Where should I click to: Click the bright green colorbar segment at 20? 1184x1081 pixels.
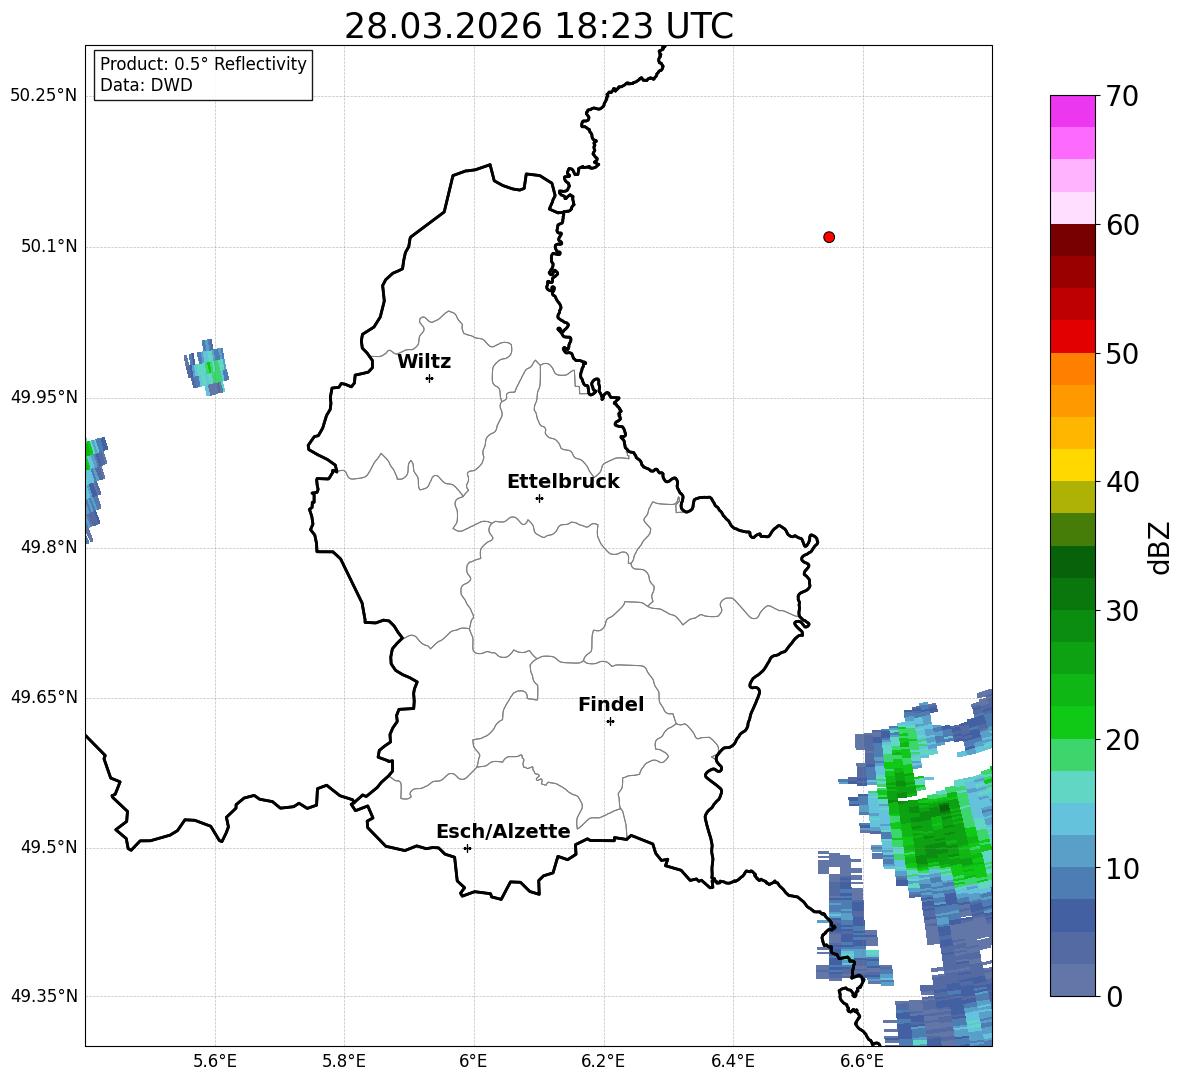pyautogui.click(x=1072, y=722)
